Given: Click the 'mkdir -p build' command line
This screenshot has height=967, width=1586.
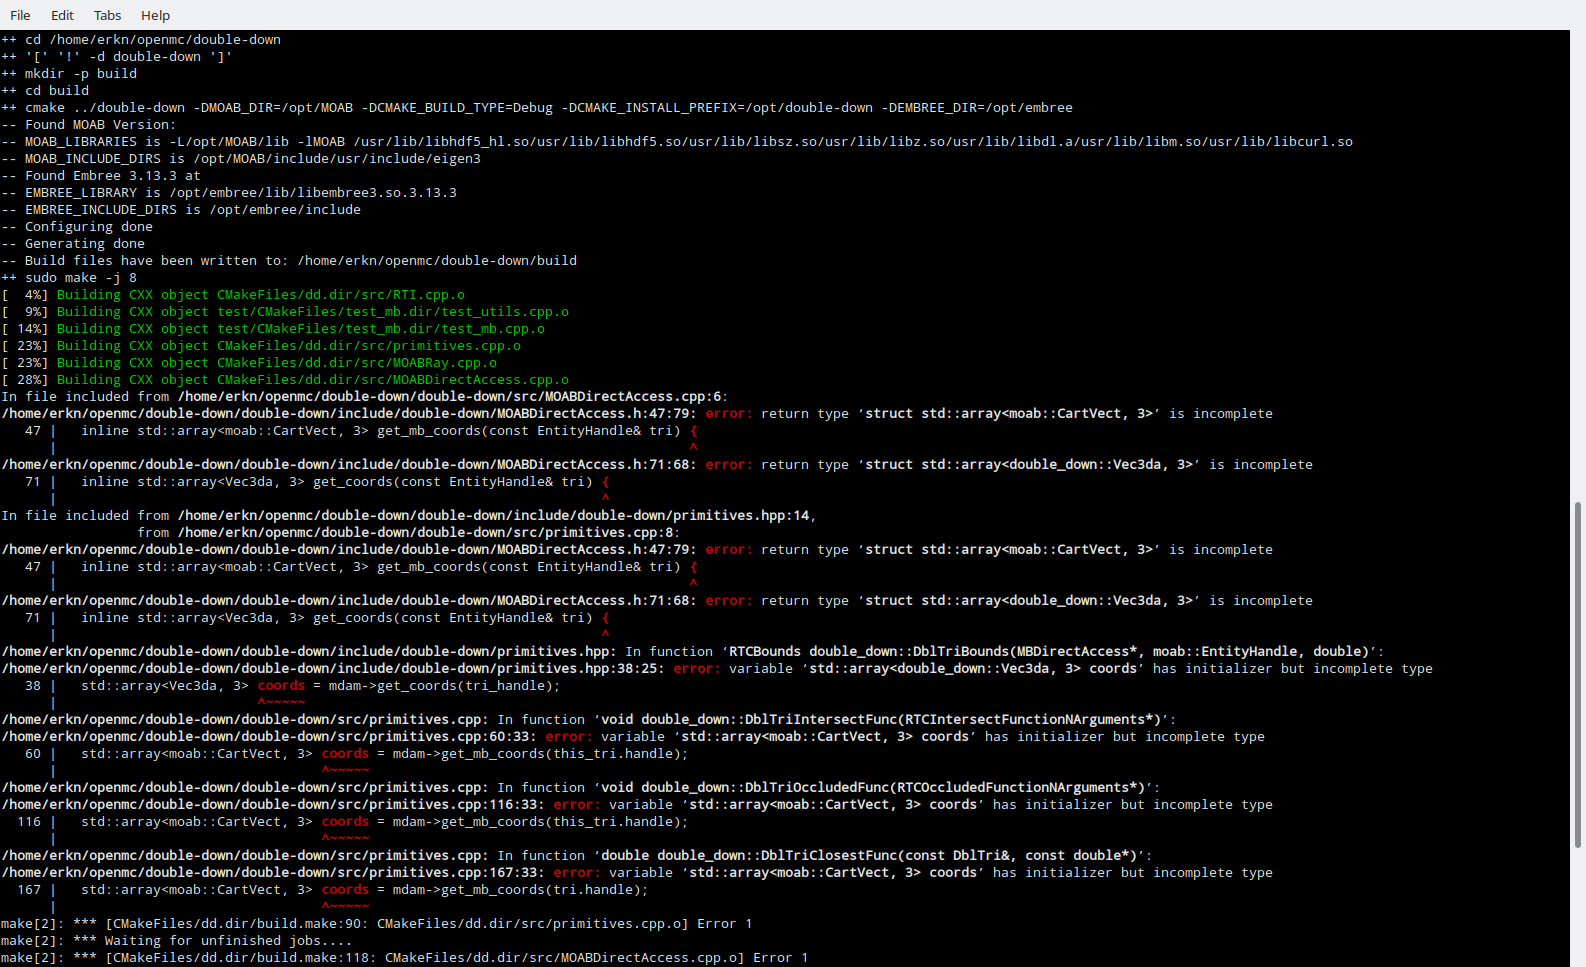Looking at the screenshot, I should click(x=69, y=74).
